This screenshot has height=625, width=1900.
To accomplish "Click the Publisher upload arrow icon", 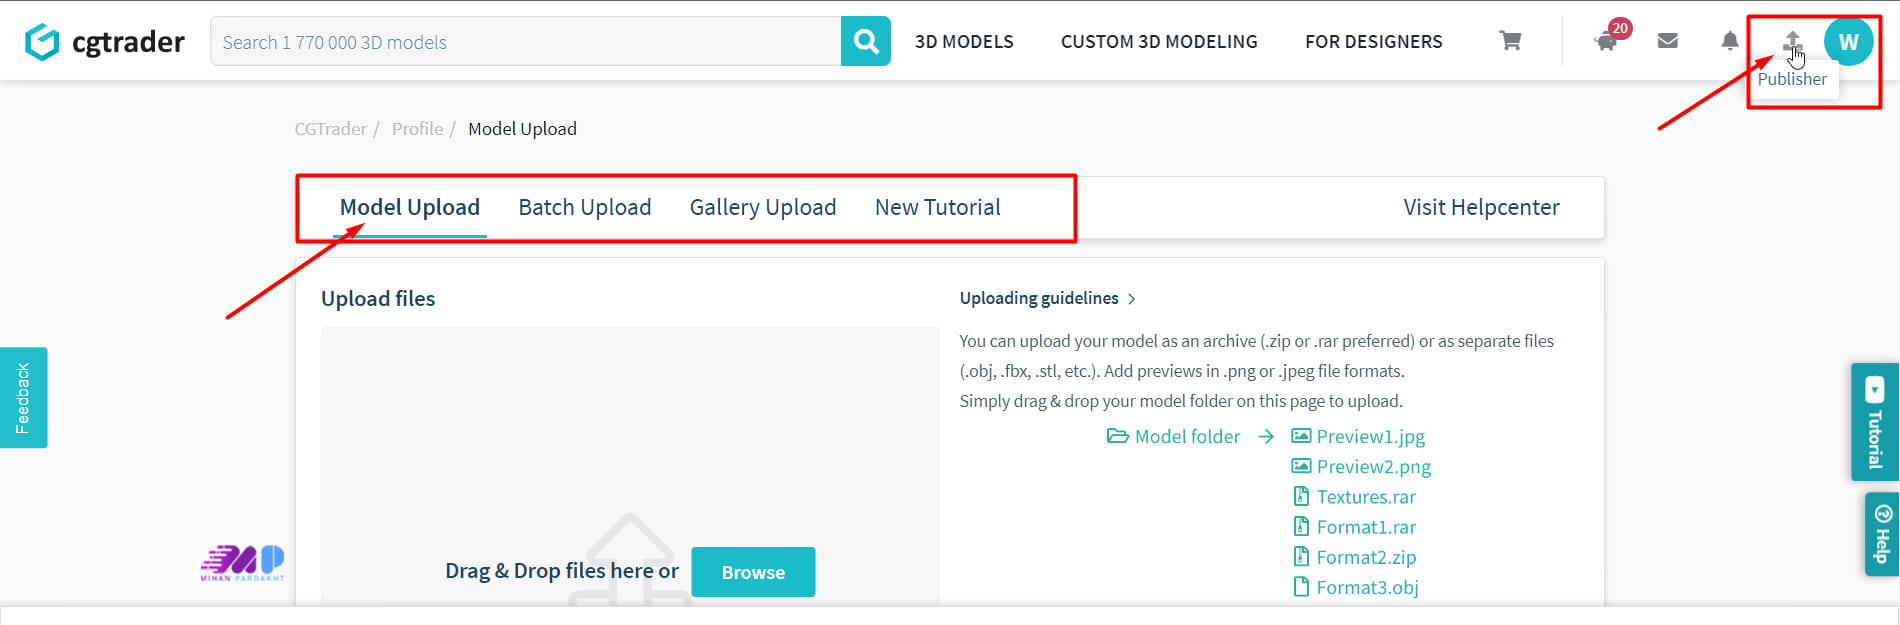I will click(x=1792, y=41).
